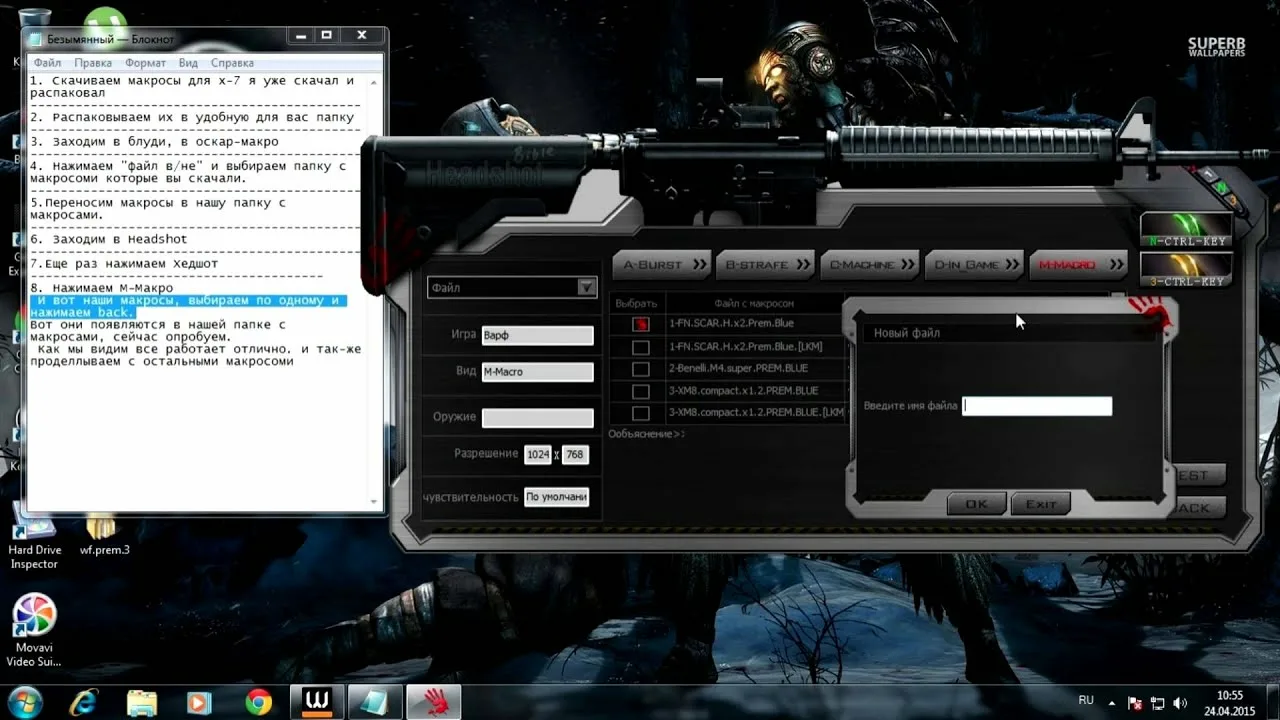Click the Игра field containing Варф
This screenshot has width=1280, height=720.
click(x=537, y=335)
